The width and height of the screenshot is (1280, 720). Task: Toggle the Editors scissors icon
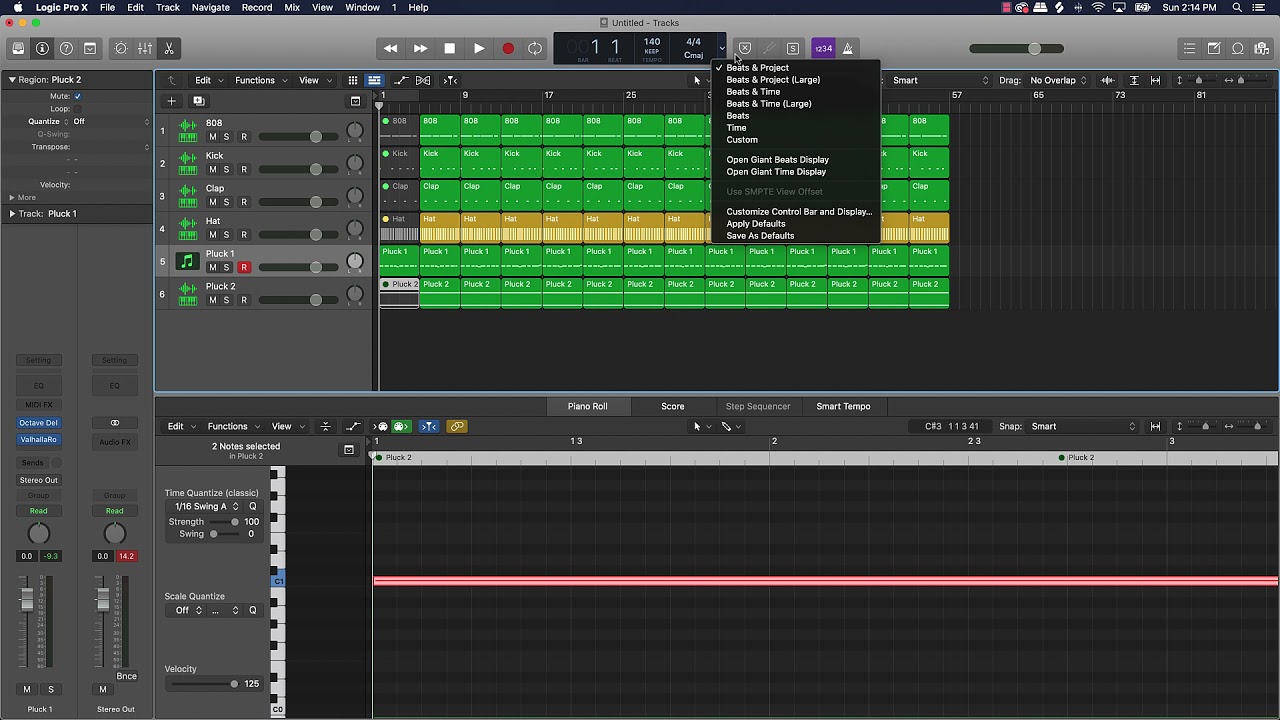(x=169, y=48)
